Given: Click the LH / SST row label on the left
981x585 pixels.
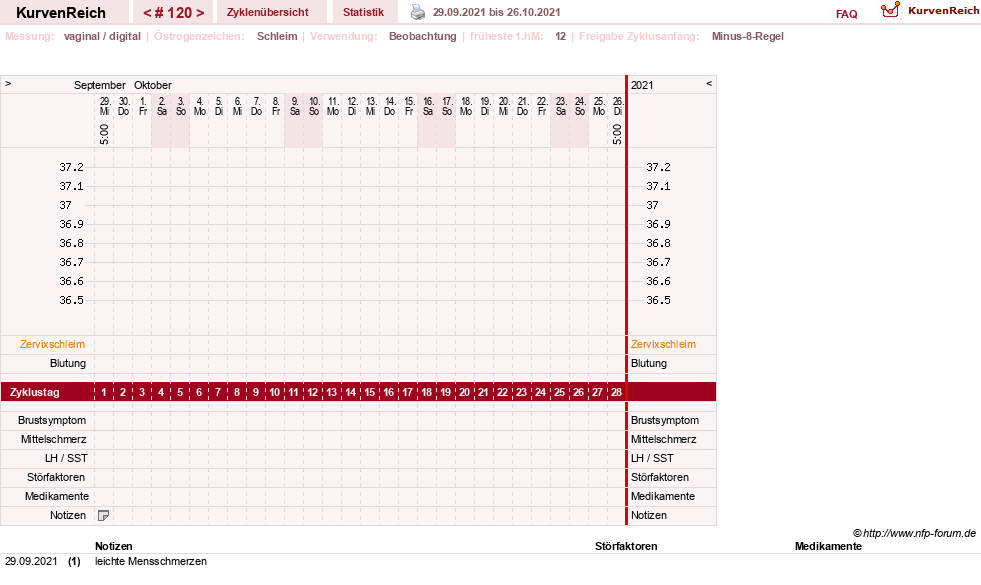Looking at the screenshot, I should pyautogui.click(x=66, y=459).
